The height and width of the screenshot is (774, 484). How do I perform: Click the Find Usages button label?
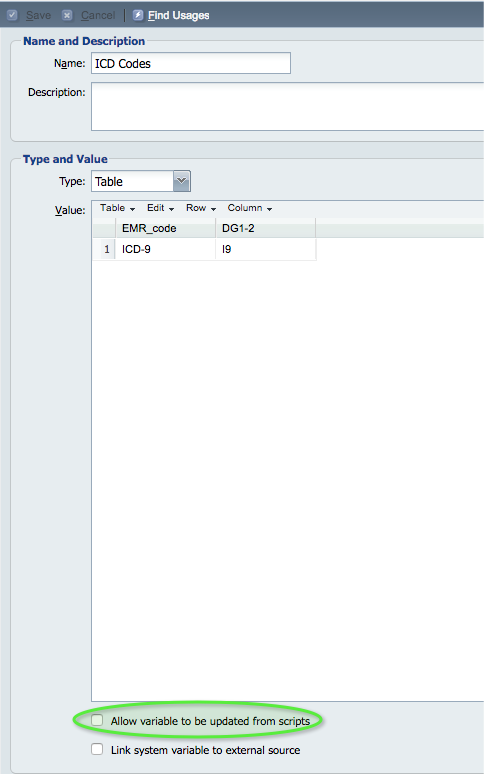coord(179,15)
